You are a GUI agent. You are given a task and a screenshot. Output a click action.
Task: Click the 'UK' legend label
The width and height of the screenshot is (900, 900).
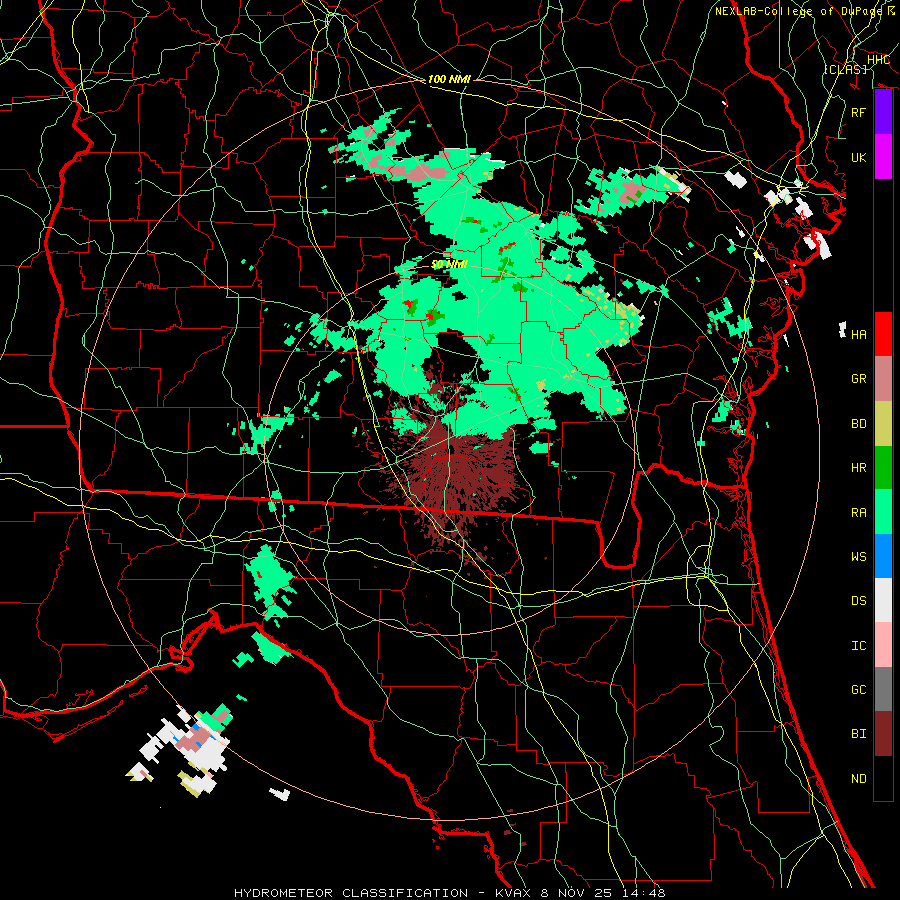(858, 157)
